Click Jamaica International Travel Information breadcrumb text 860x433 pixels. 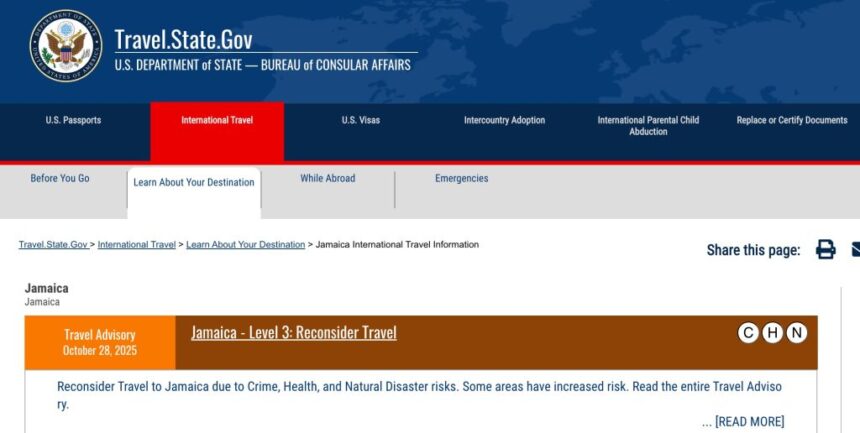tap(397, 245)
